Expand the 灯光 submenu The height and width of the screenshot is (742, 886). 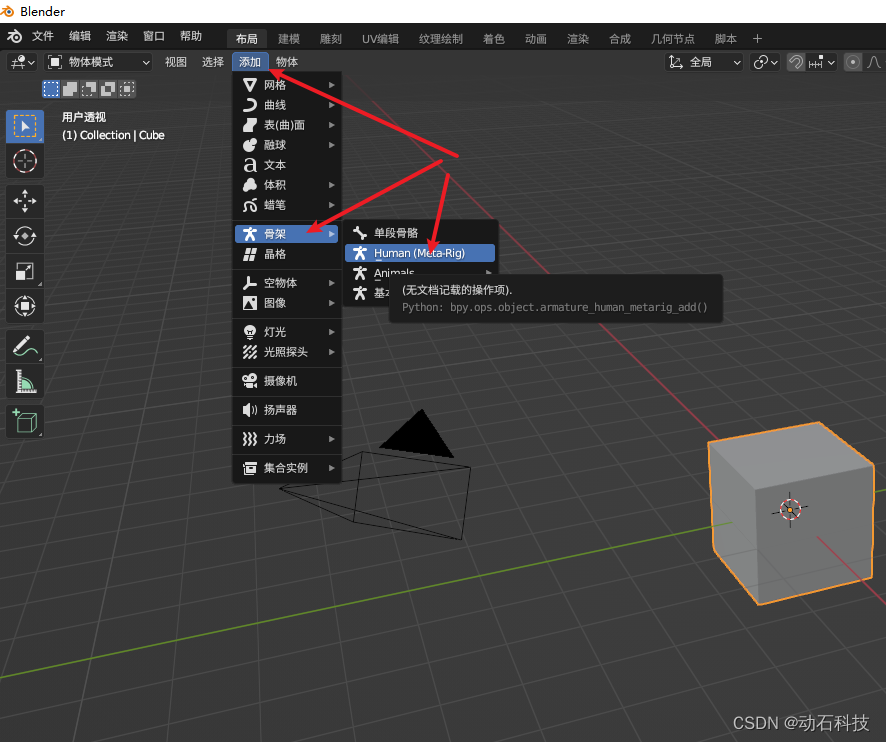(287, 332)
